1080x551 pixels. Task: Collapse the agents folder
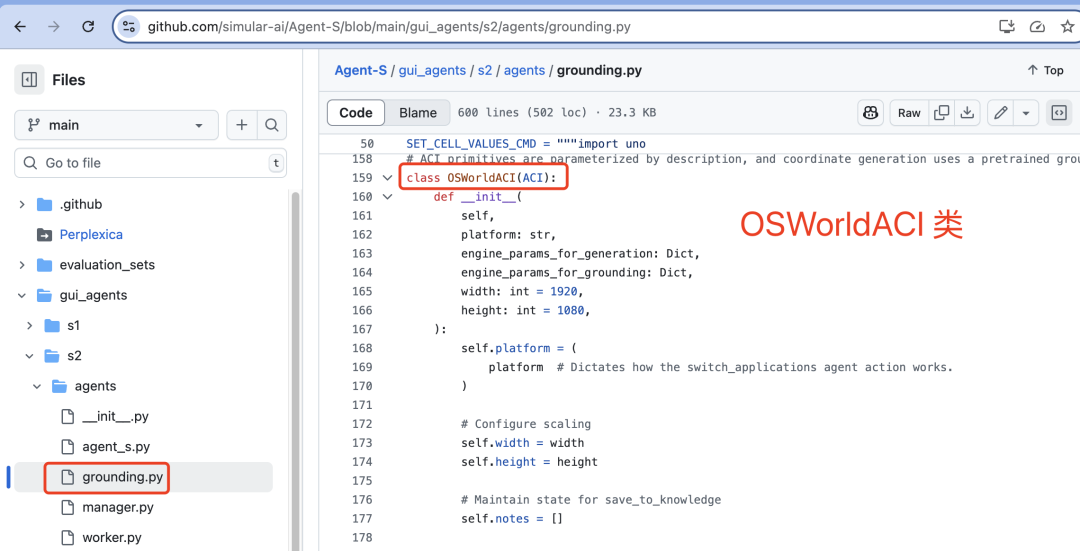[x=37, y=386]
